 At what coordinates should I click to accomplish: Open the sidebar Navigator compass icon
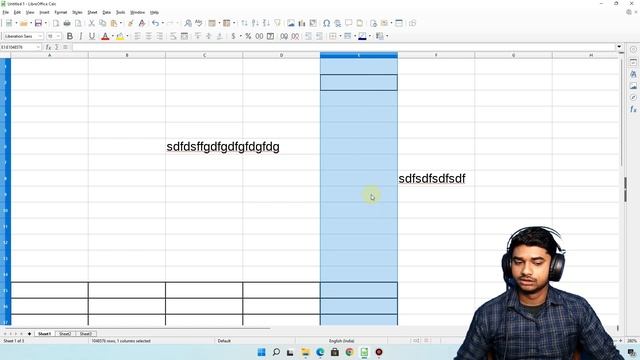[x=633, y=98]
